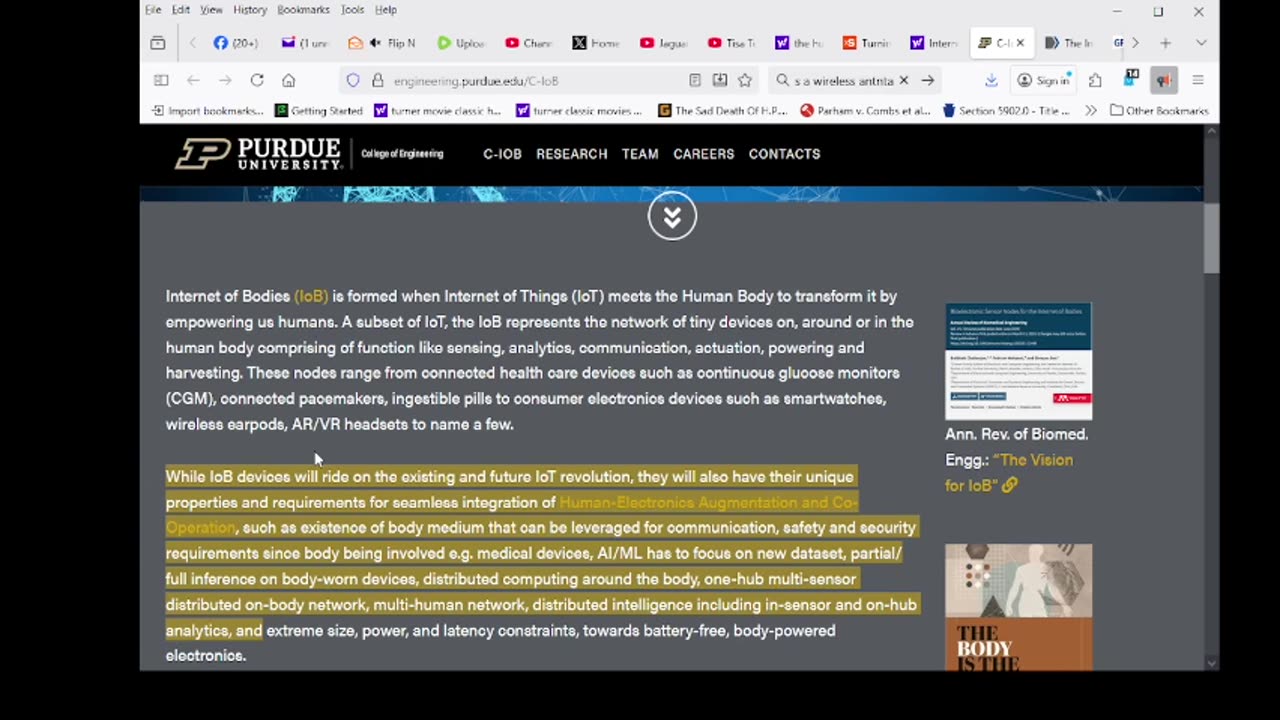The height and width of the screenshot is (720, 1280).
Task: Open the RESEARCH navigation item
Action: tap(571, 154)
